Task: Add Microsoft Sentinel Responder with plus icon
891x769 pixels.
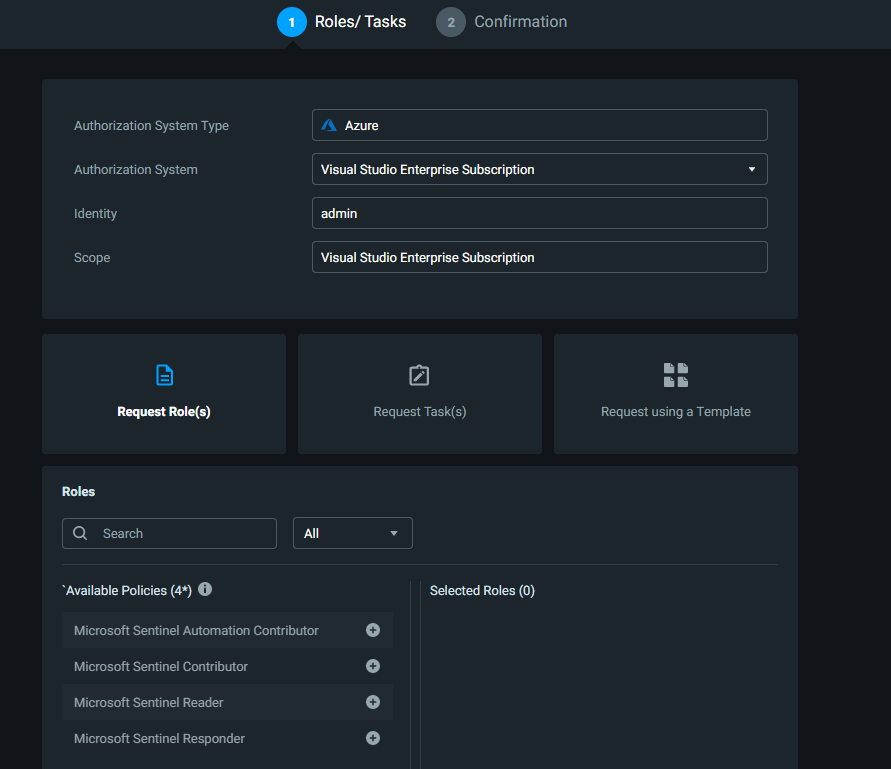Action: (373, 738)
